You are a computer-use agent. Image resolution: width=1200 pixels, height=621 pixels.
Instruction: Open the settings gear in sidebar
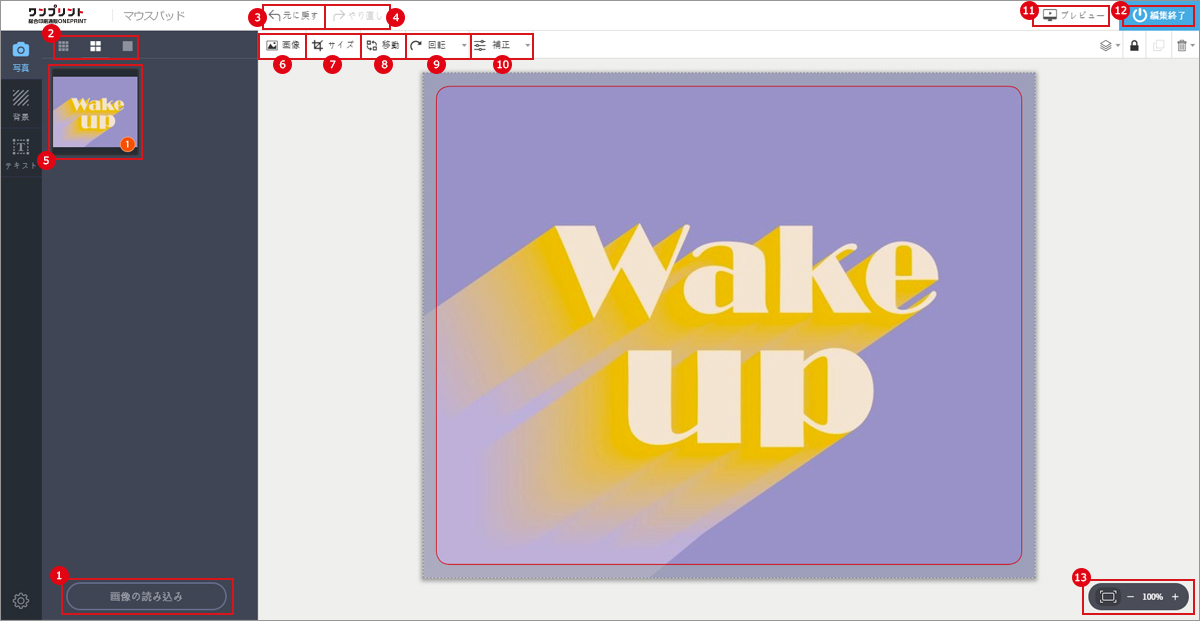point(21,600)
